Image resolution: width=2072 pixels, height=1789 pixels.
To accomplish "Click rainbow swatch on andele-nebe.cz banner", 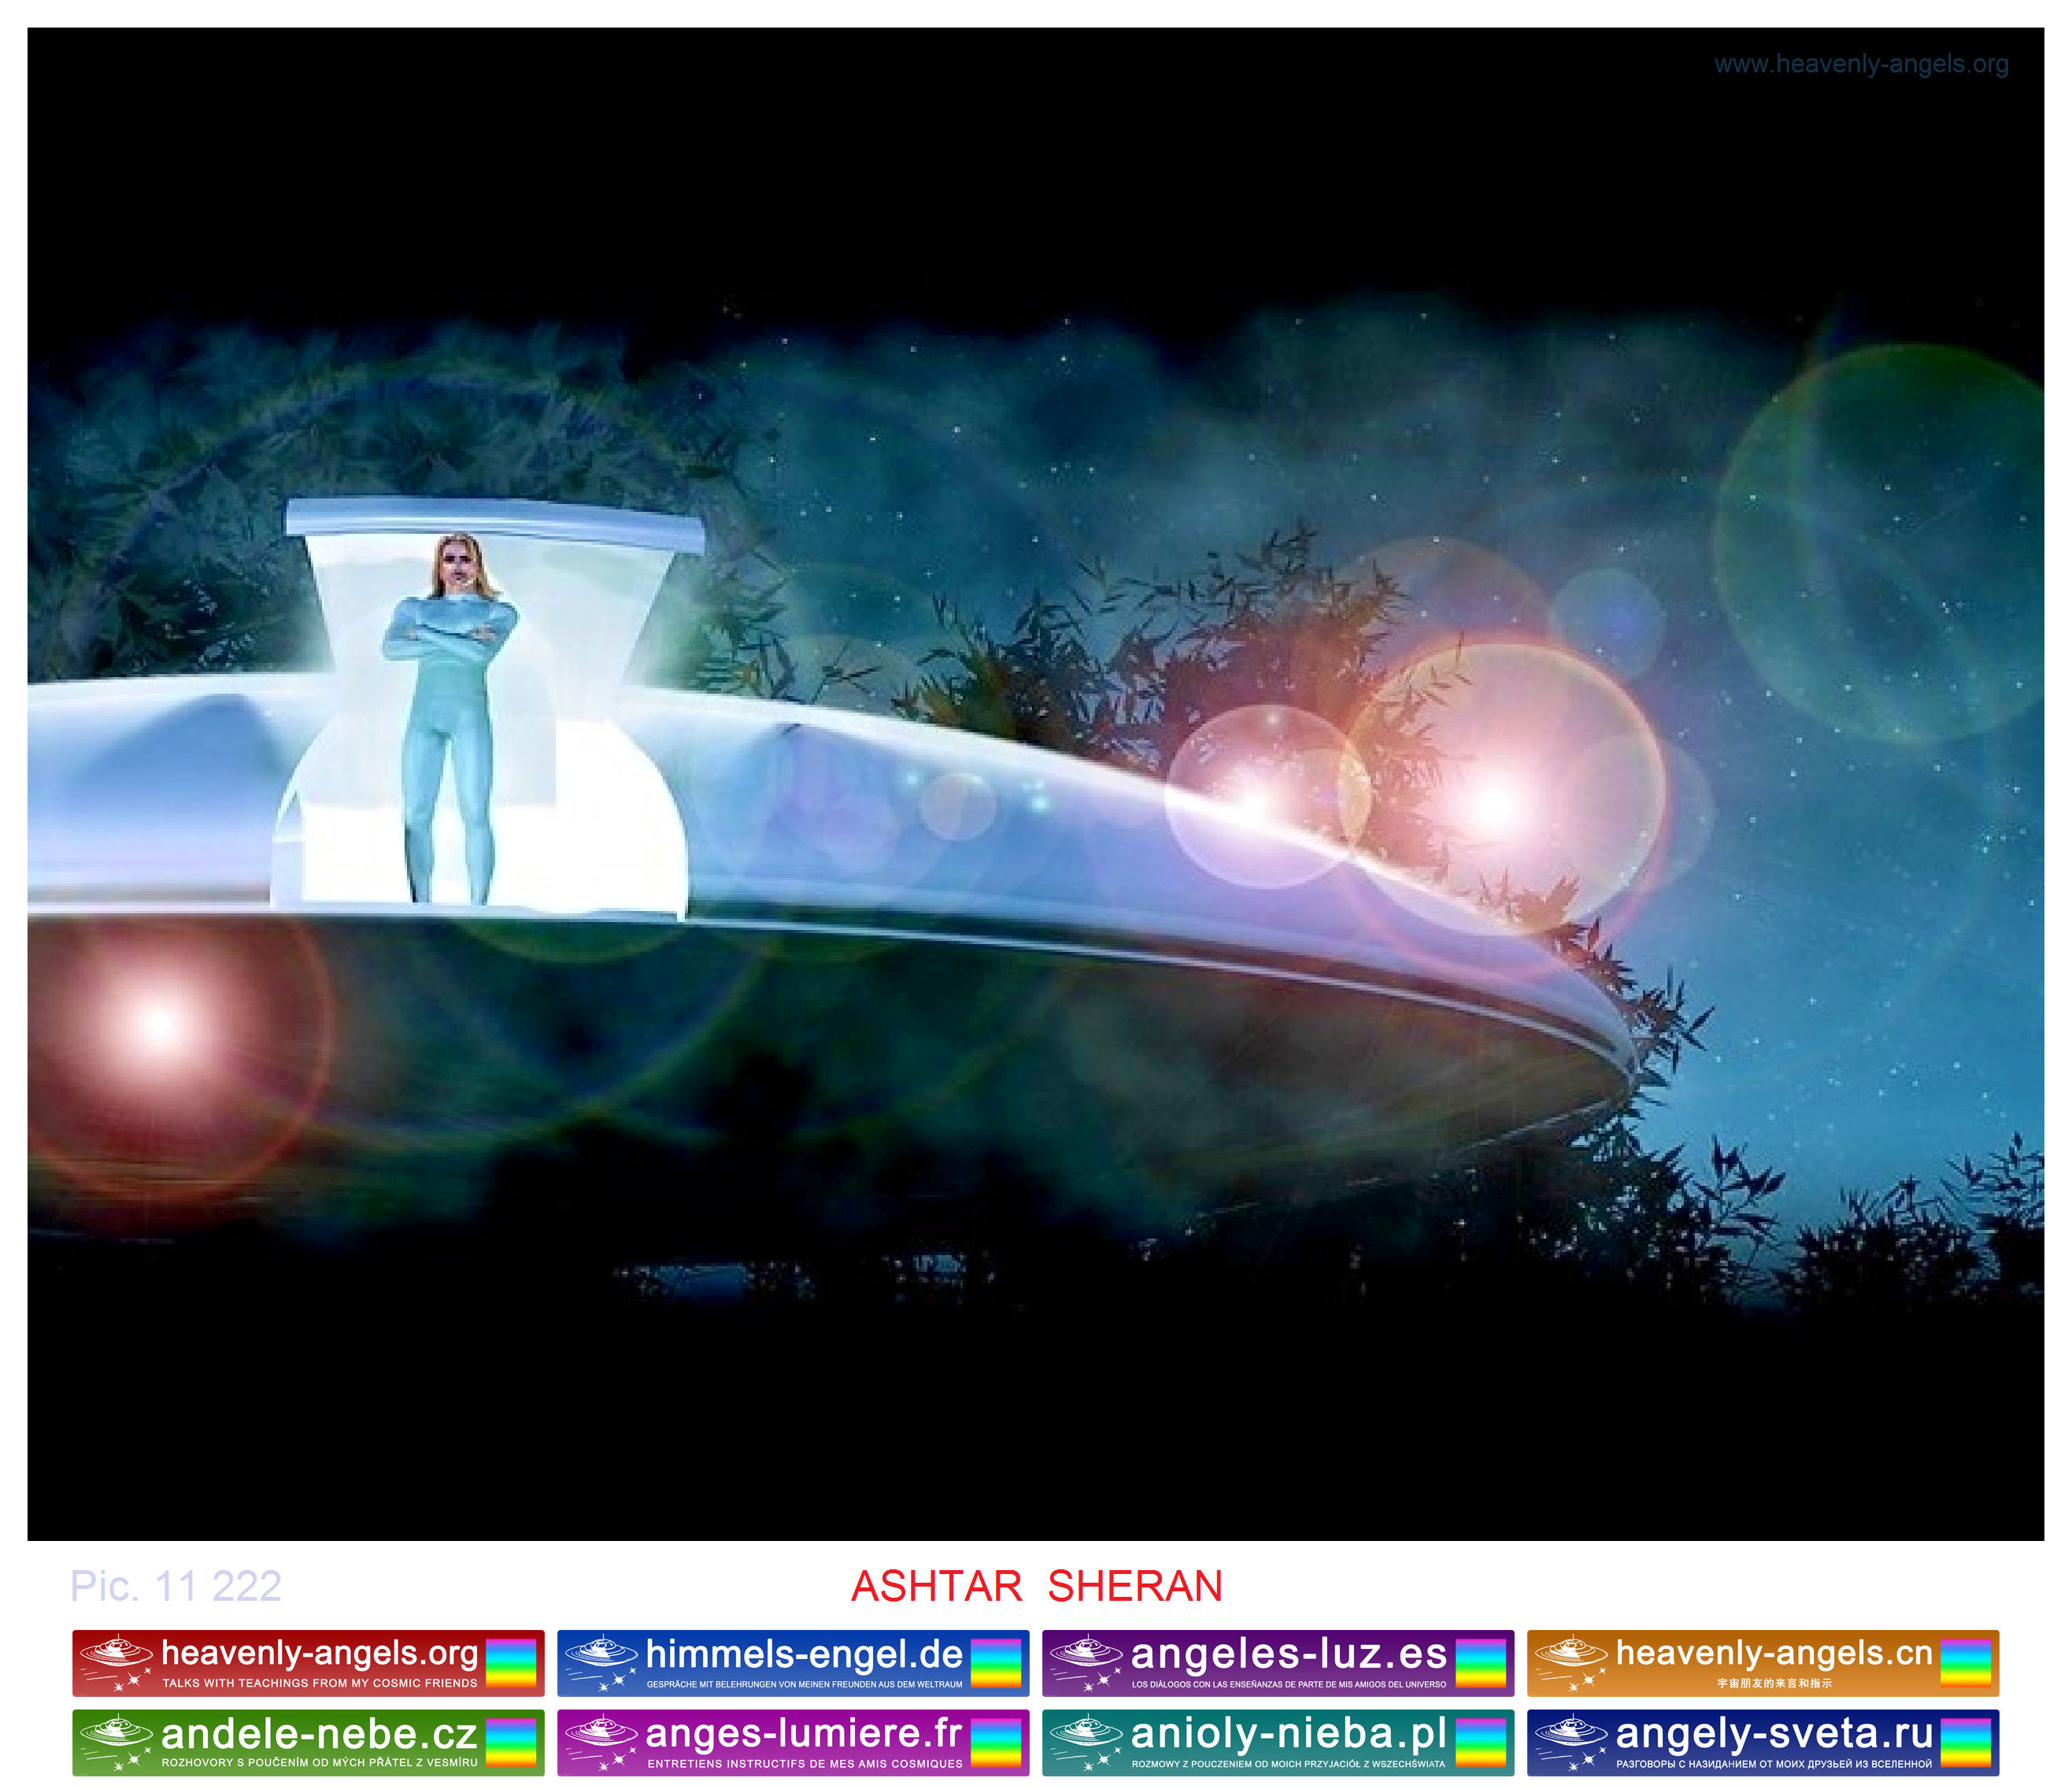I will 511,1742.
